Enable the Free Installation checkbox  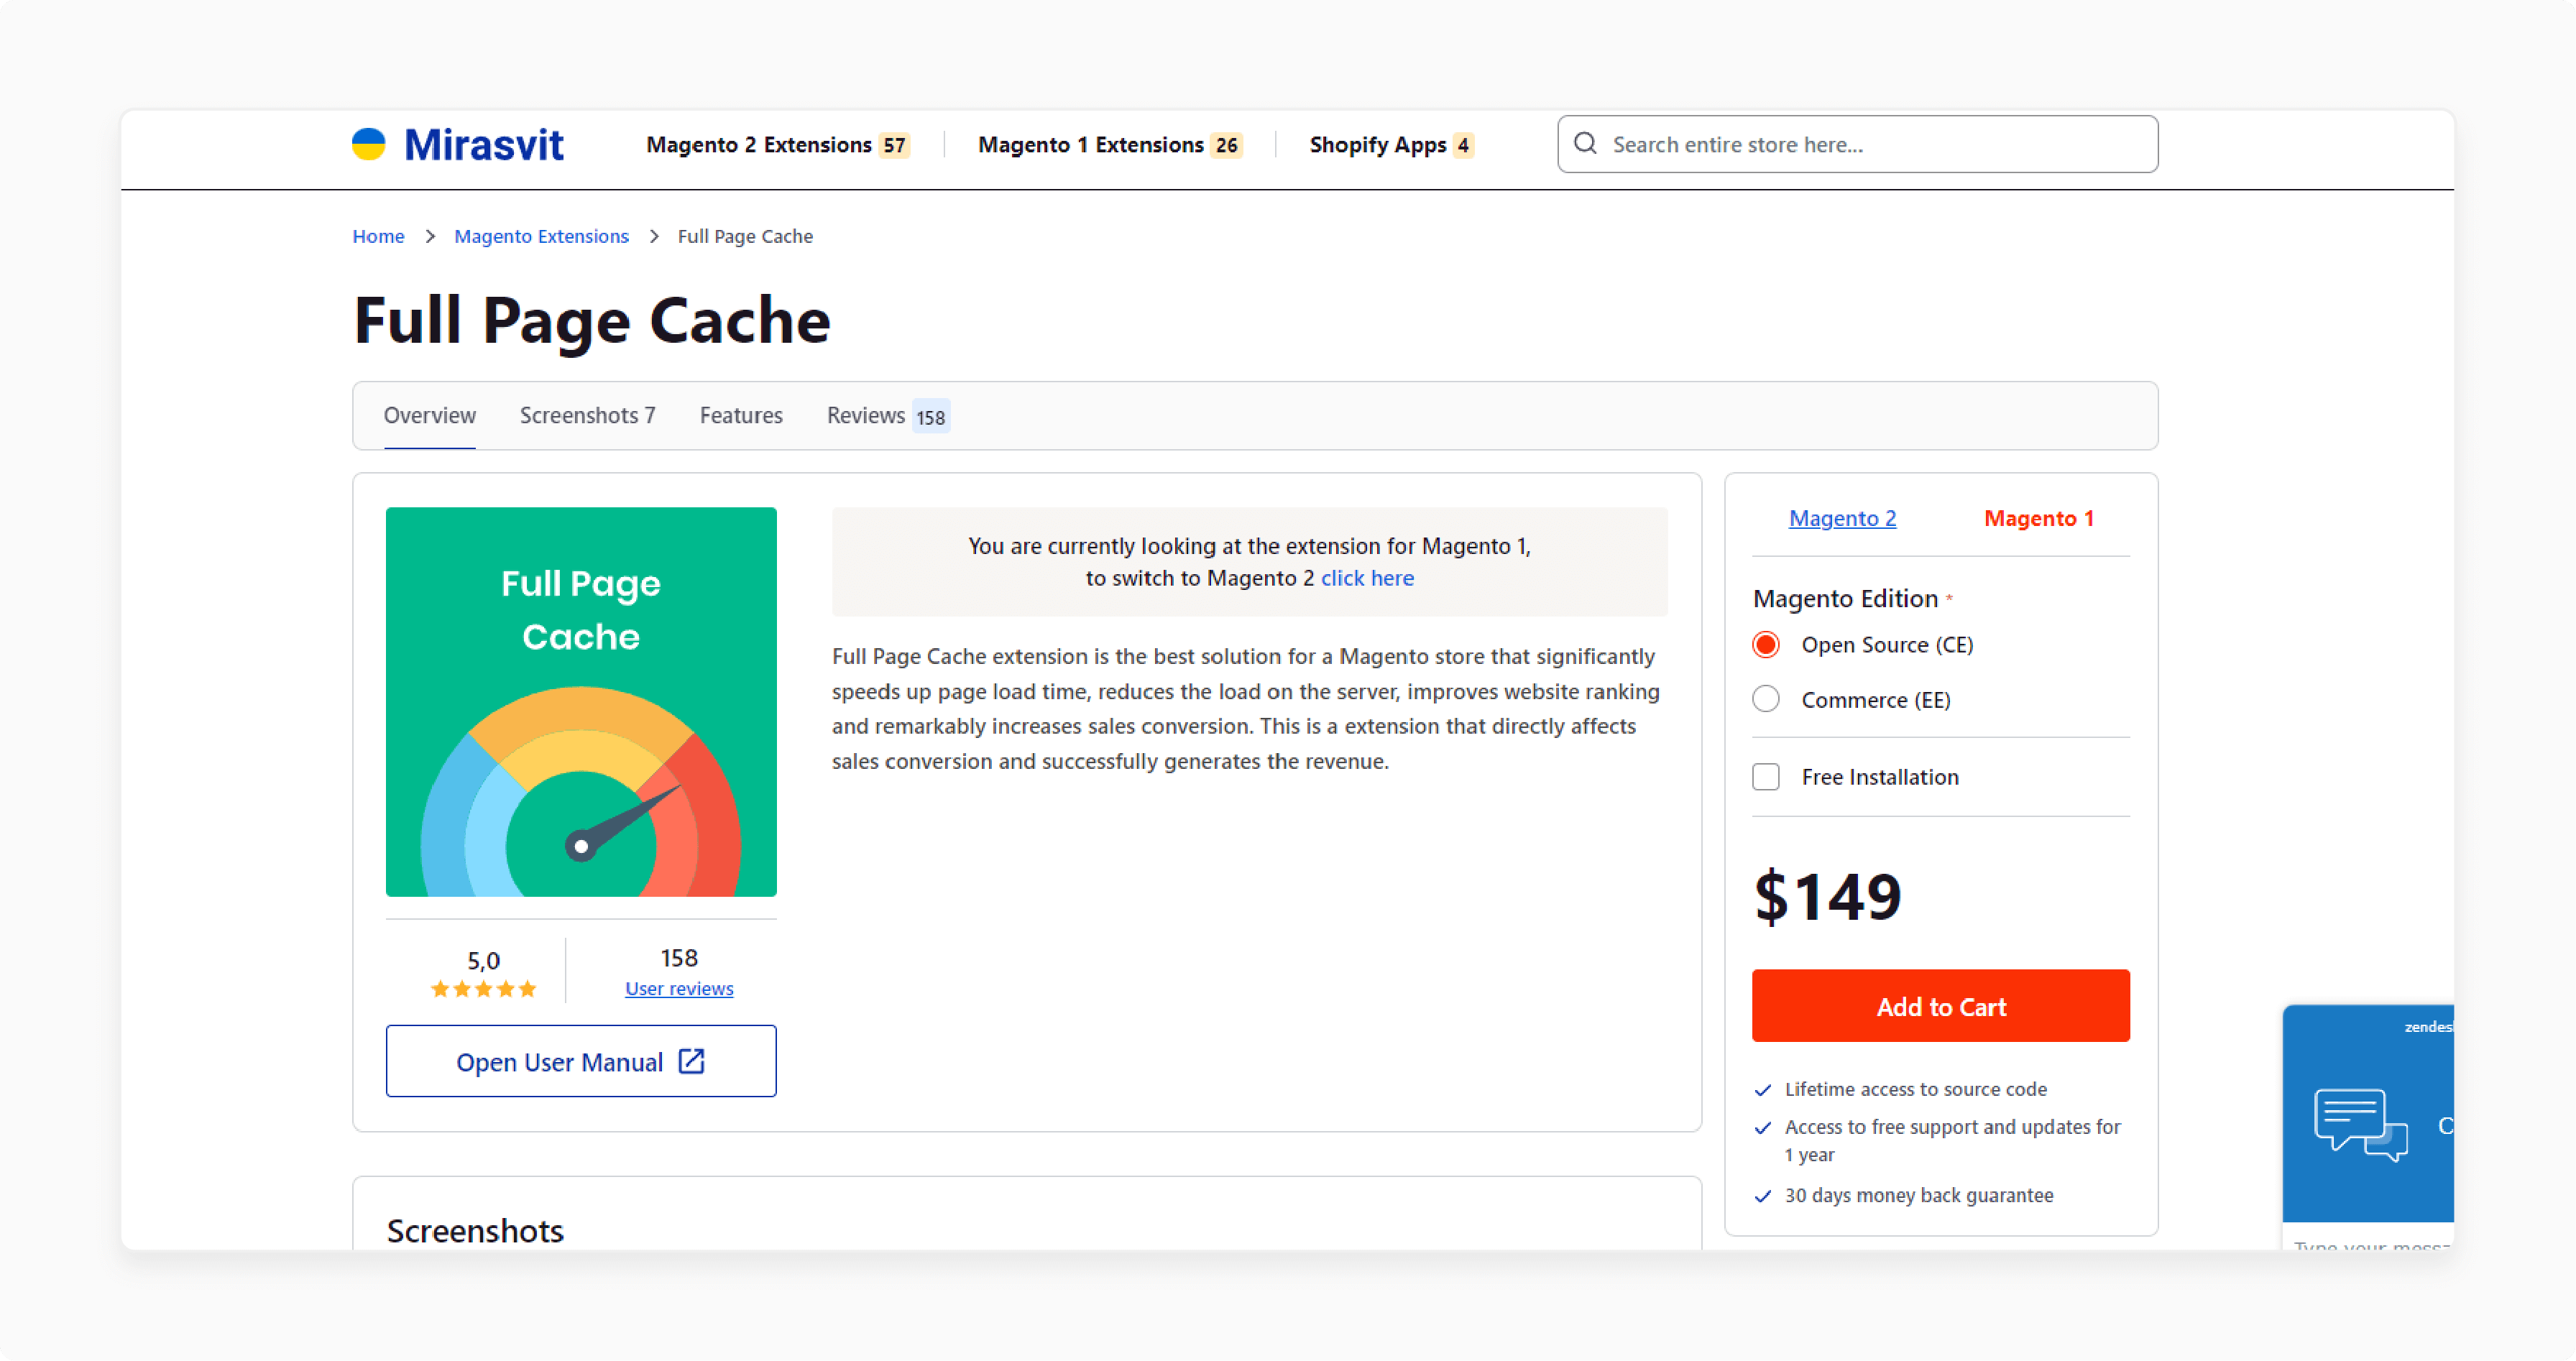(x=1766, y=777)
